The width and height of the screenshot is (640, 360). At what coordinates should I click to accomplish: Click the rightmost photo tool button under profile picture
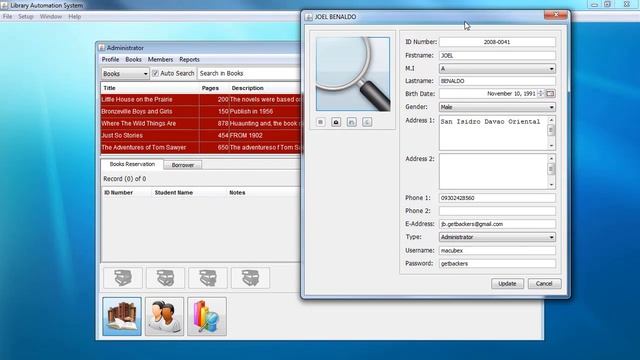tap(367, 122)
